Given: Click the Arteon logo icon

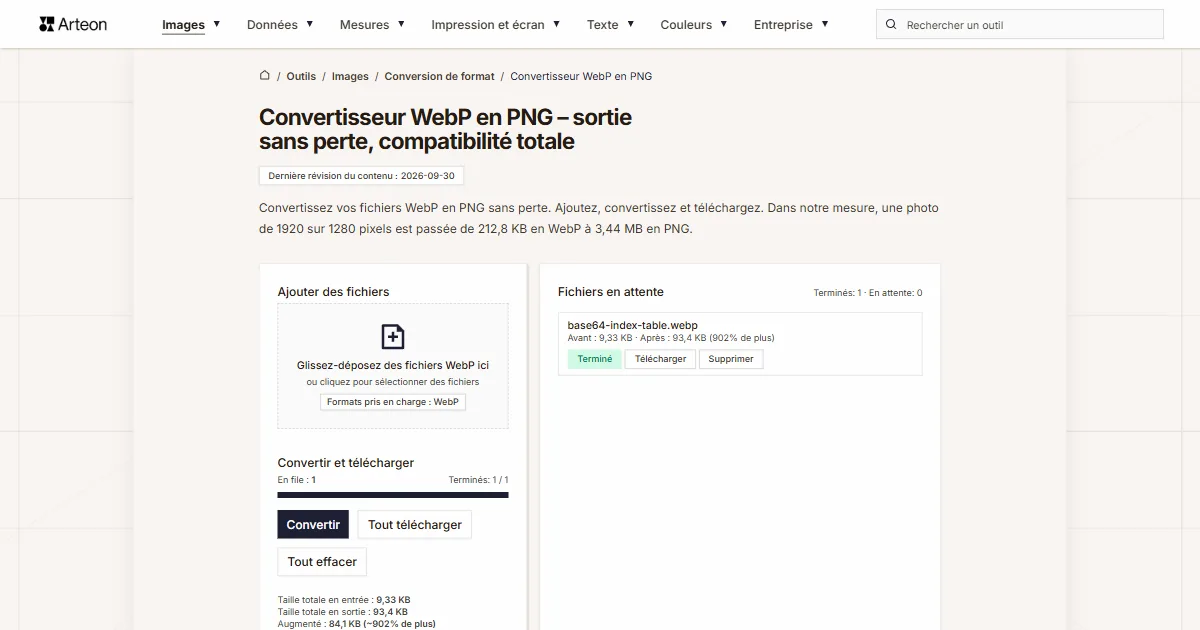Looking at the screenshot, I should point(47,24).
